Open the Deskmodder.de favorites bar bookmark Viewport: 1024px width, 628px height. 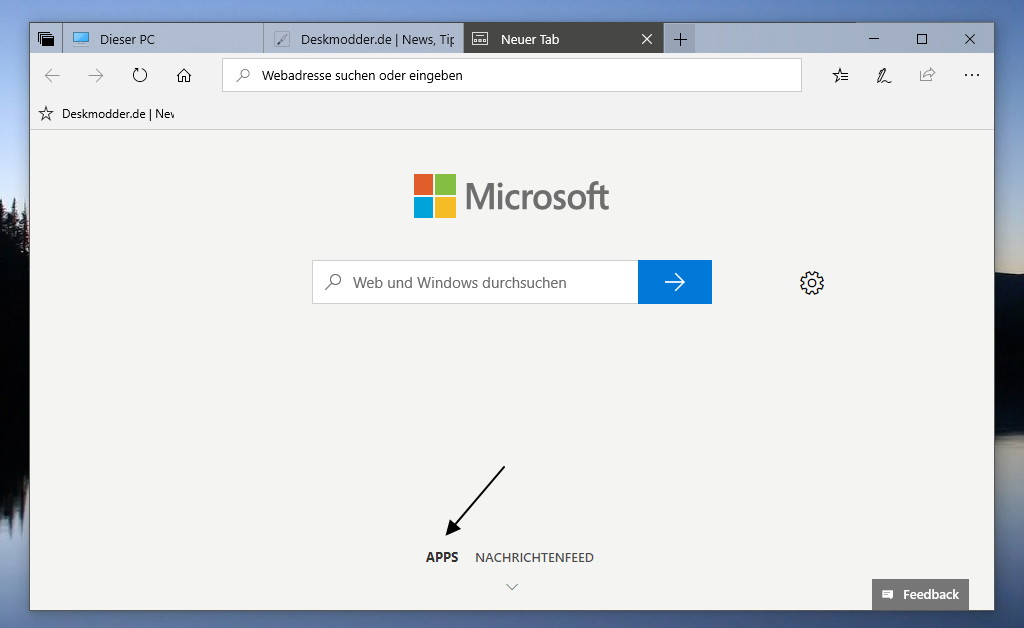coord(106,114)
